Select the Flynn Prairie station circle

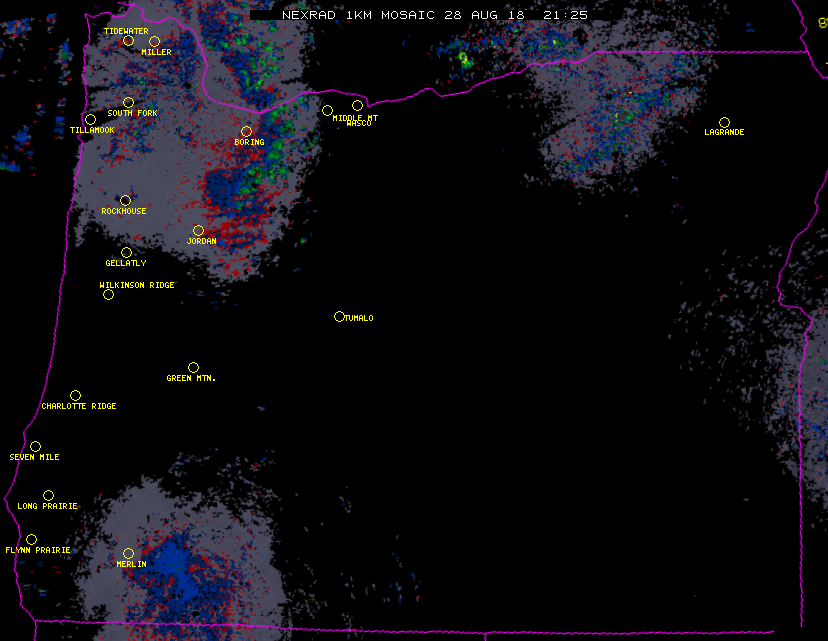point(31,539)
